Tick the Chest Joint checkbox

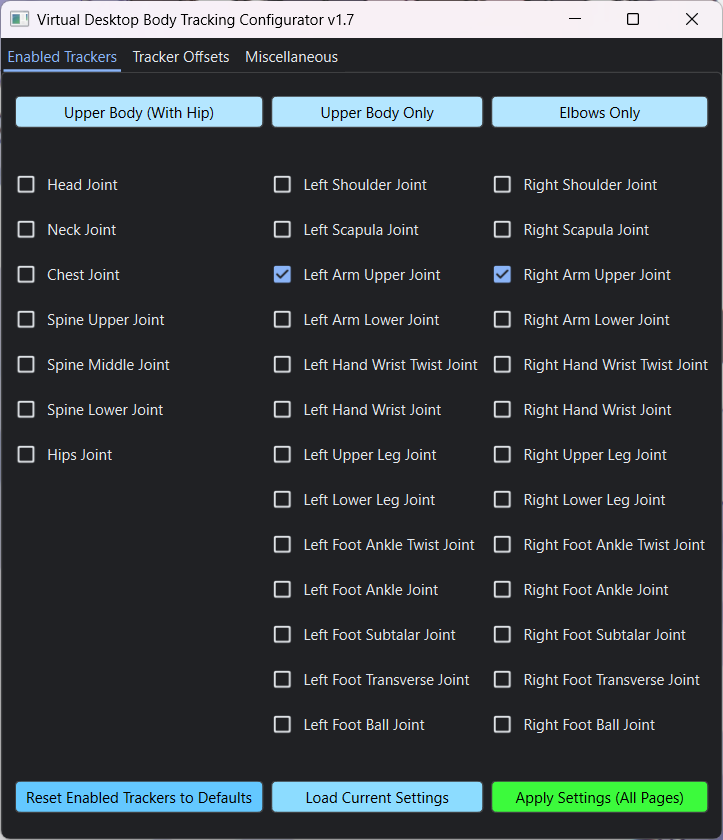[26, 275]
